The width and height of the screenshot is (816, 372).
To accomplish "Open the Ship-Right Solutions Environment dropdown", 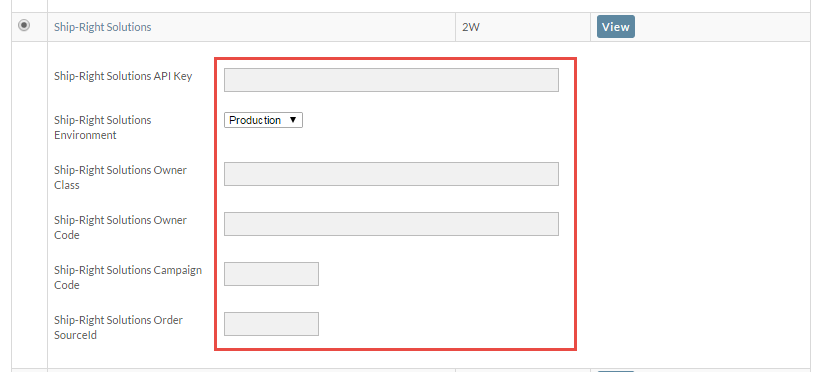I will click(263, 120).
